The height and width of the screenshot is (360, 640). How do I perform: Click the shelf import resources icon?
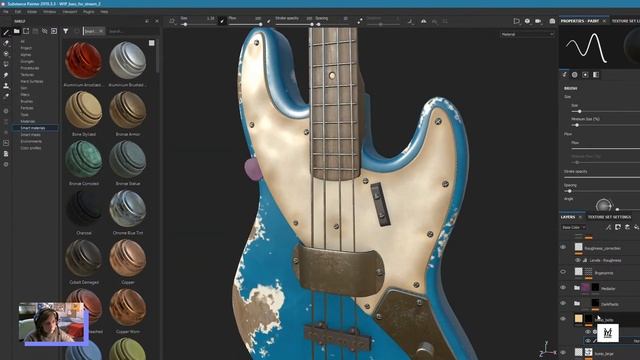tap(54, 31)
